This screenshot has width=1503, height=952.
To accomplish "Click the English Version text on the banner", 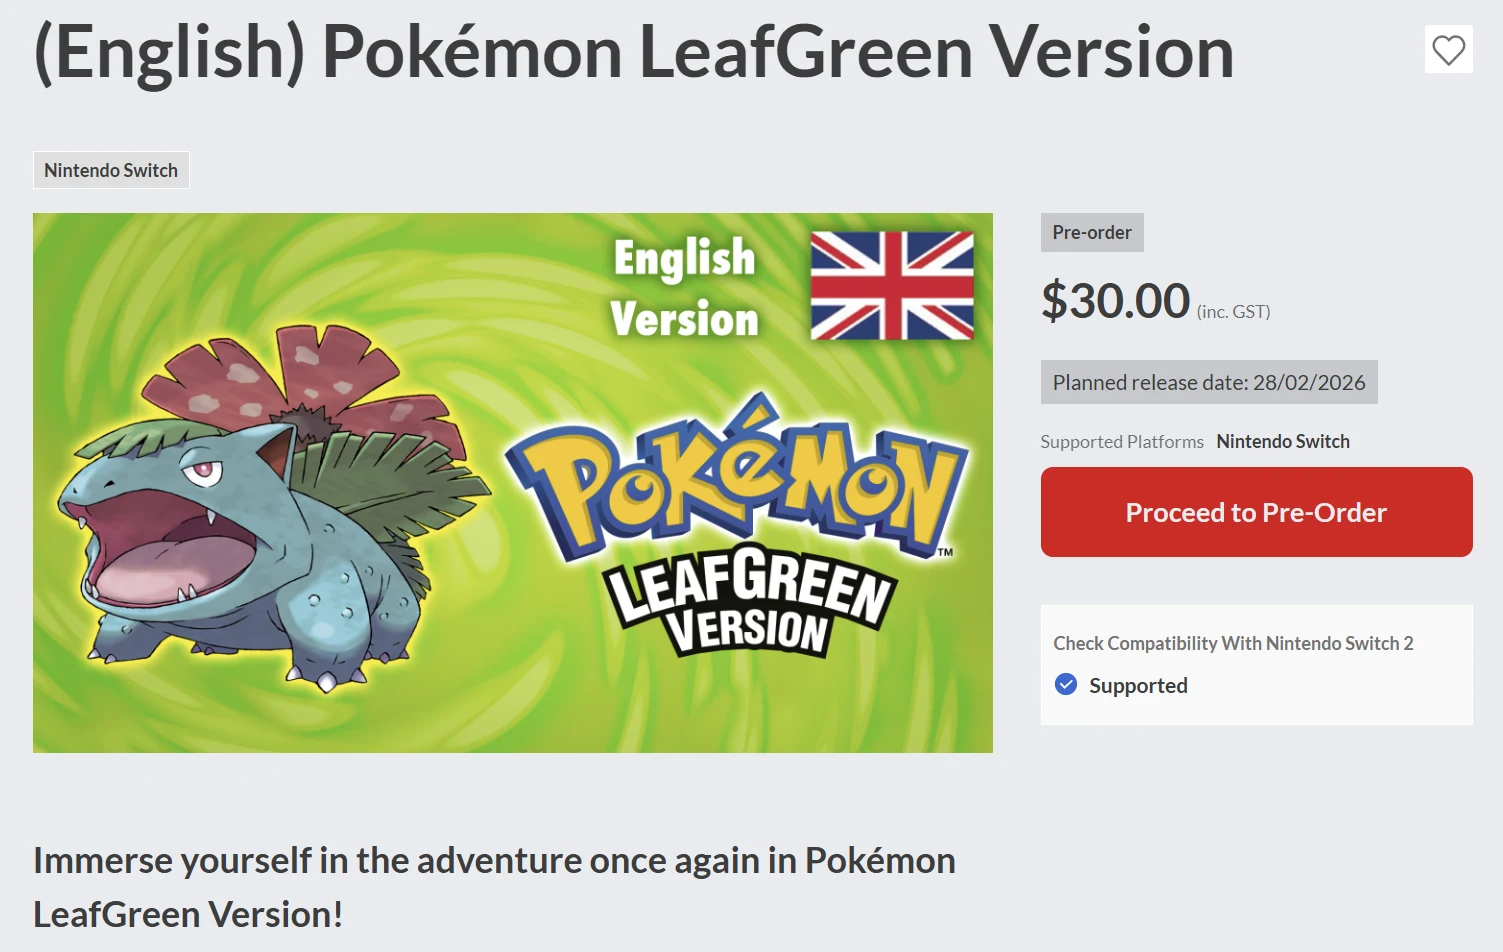I will tap(684, 288).
